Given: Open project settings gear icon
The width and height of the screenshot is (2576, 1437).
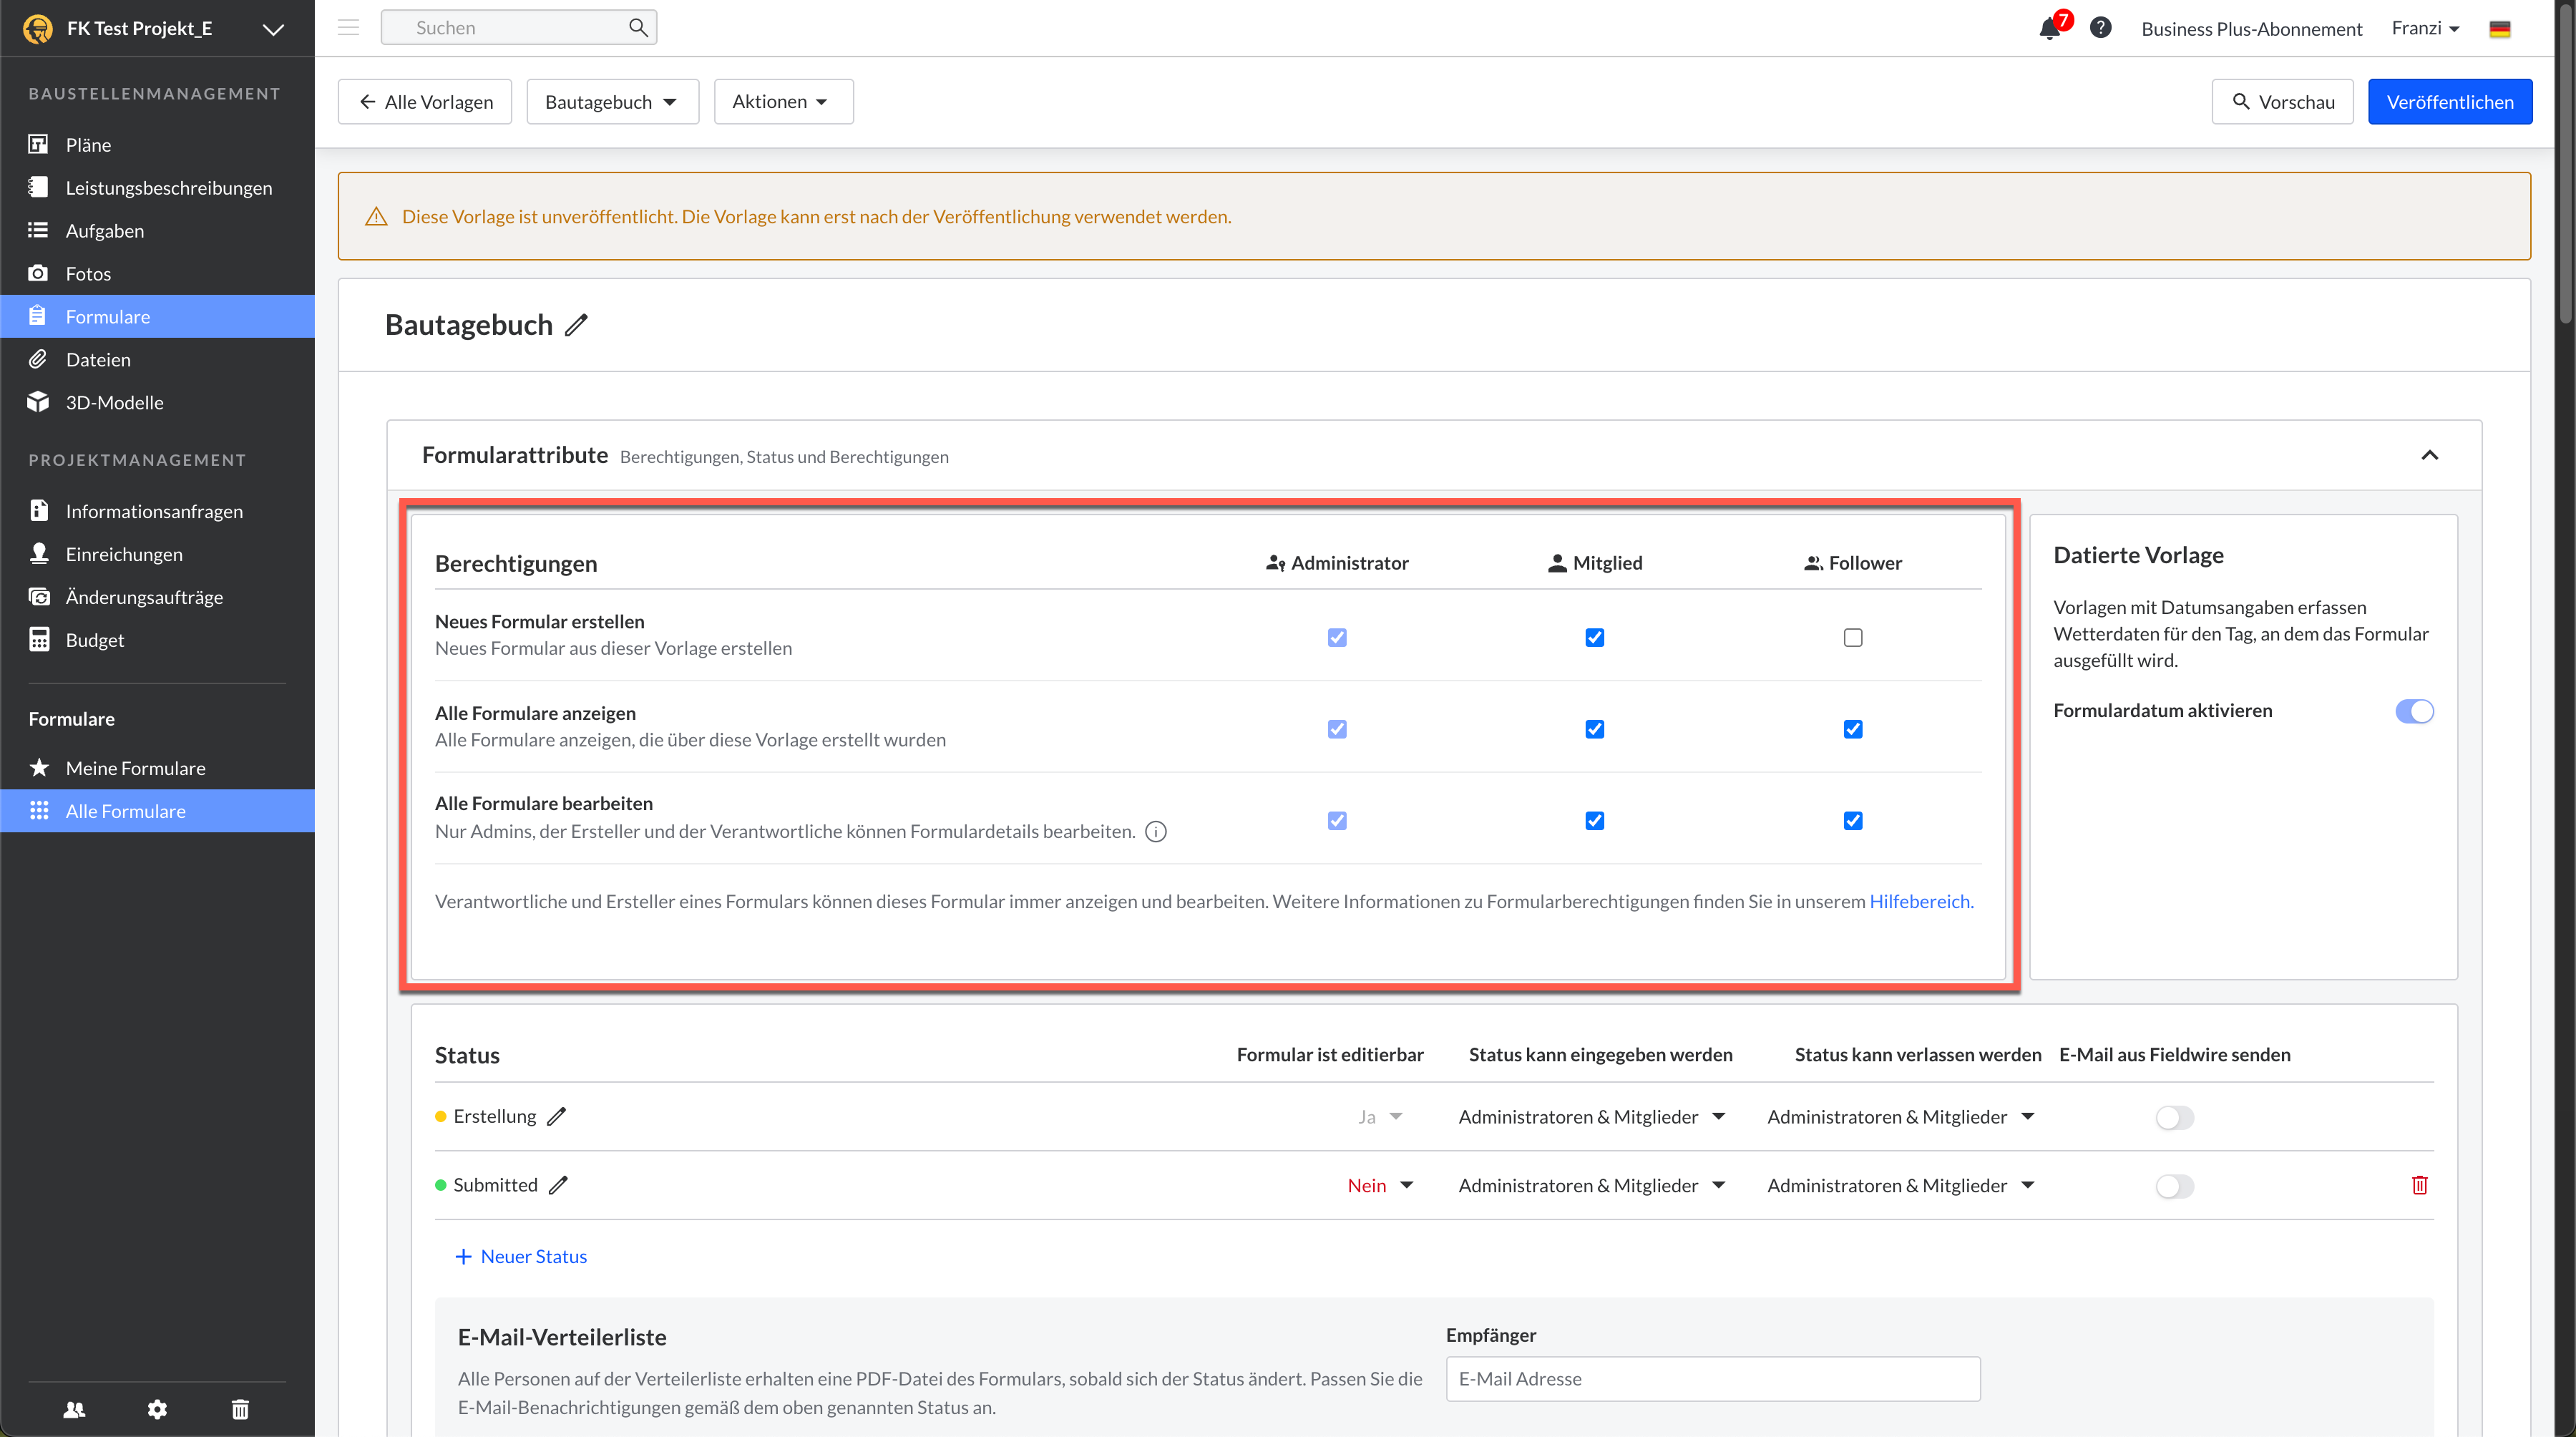Looking at the screenshot, I should click(157, 1409).
